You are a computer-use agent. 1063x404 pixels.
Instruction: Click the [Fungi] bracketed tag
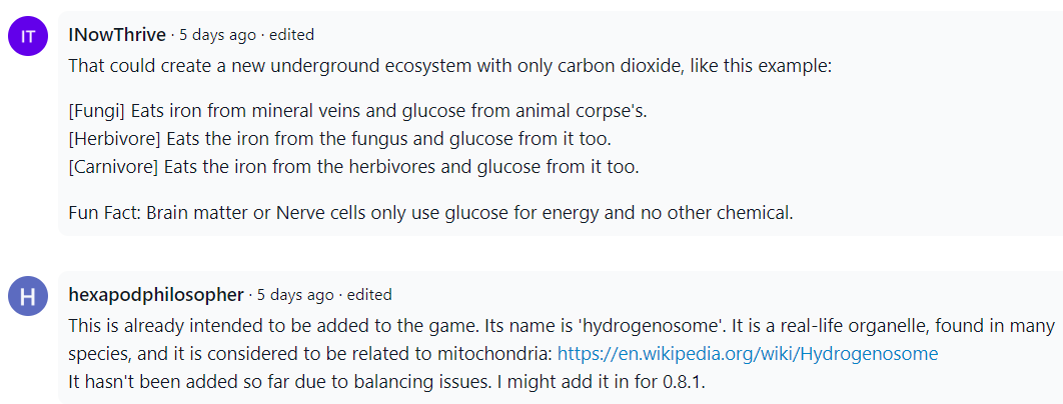coord(97,110)
